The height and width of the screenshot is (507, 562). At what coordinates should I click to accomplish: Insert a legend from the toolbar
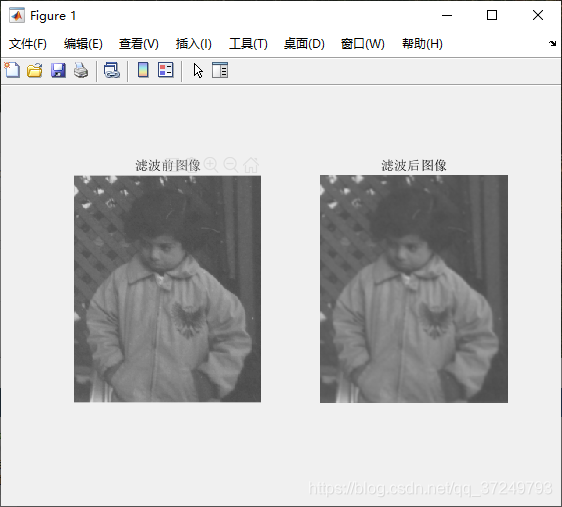coord(166,70)
